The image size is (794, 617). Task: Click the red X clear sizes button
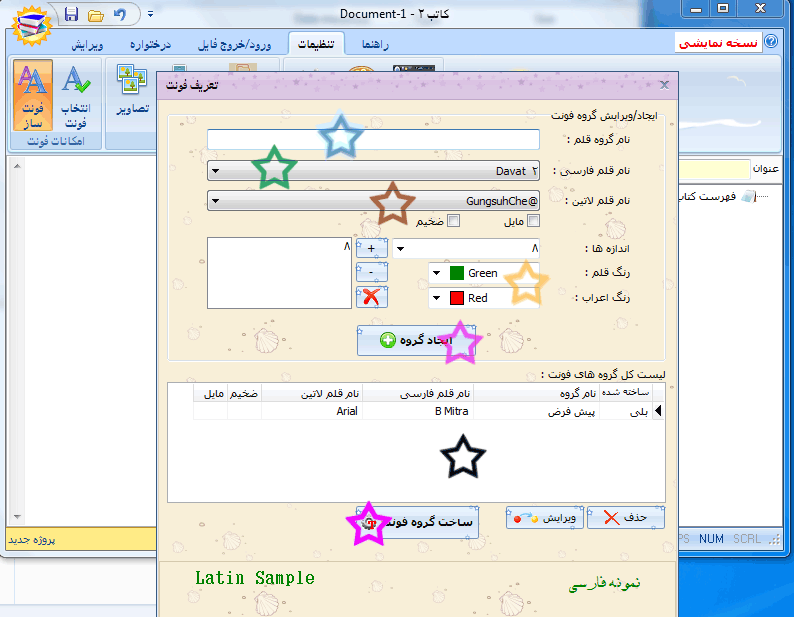[x=372, y=297]
